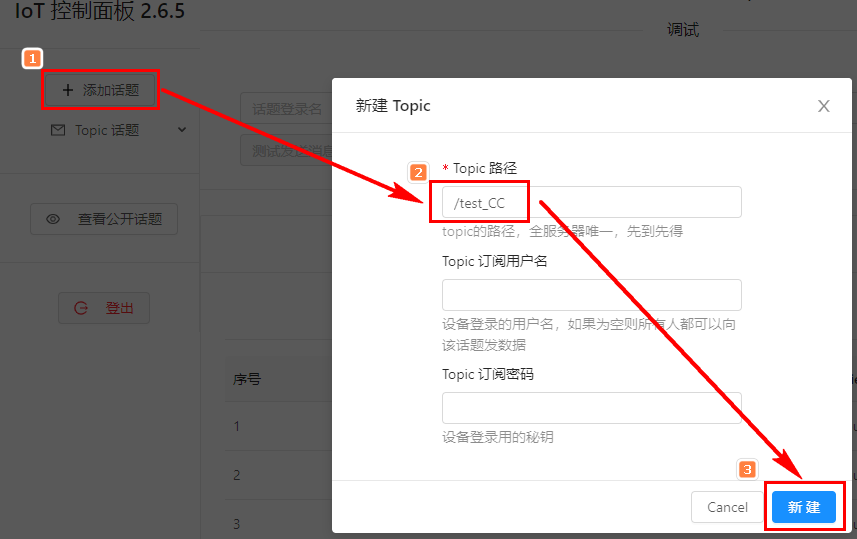
Task: Focus the Topic 订阅密码 input field
Action: coord(591,408)
